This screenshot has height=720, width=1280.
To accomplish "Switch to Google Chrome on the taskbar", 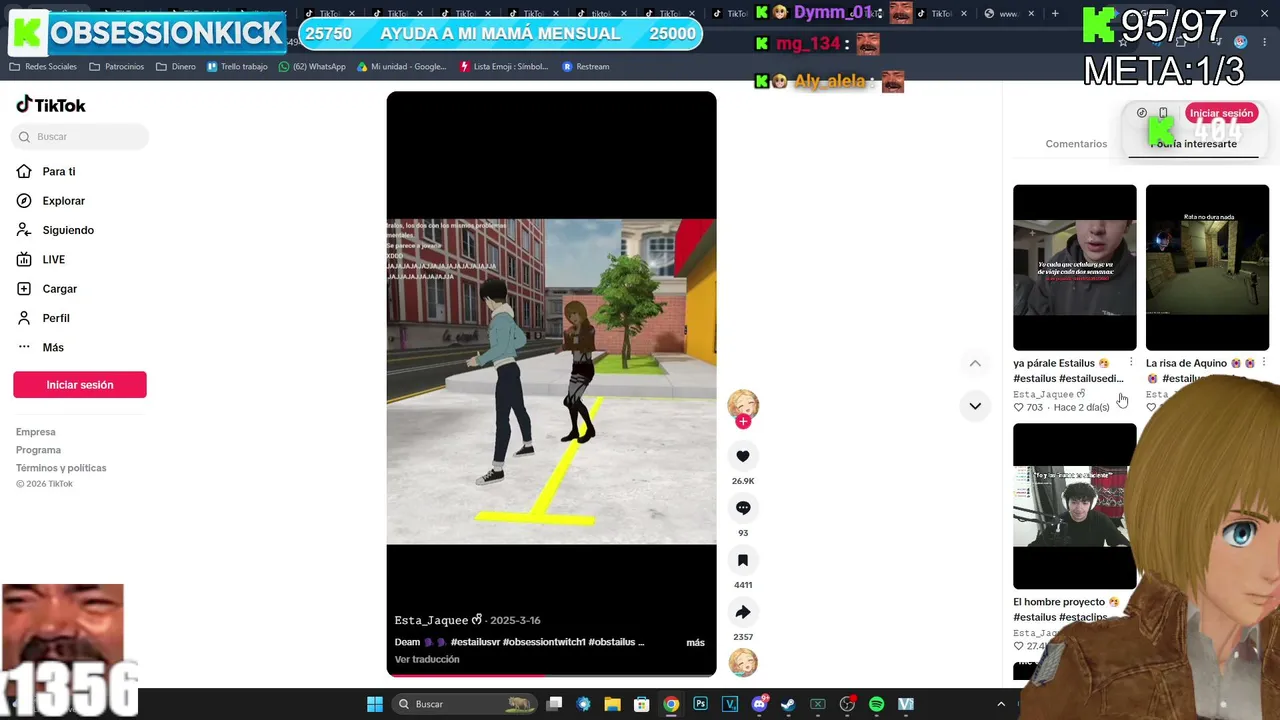I will pyautogui.click(x=671, y=704).
